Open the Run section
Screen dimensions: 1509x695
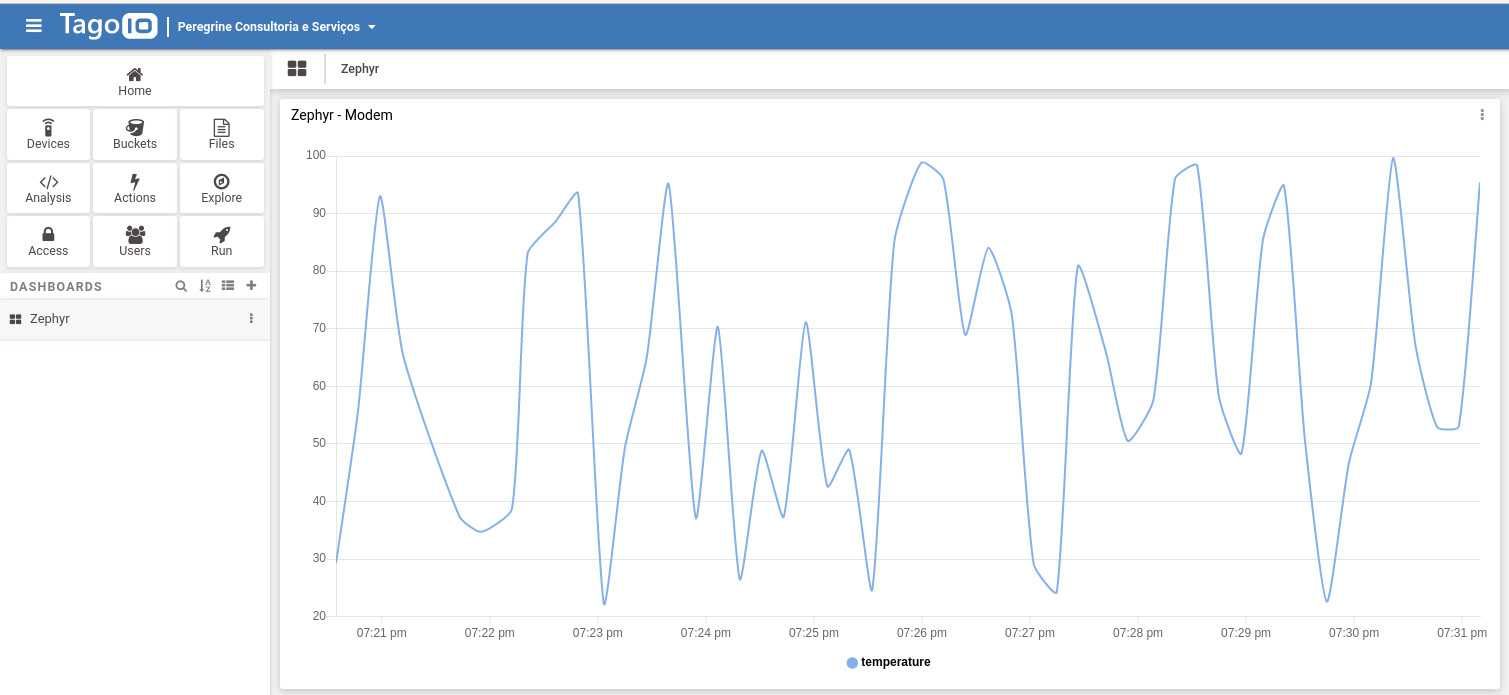221,242
